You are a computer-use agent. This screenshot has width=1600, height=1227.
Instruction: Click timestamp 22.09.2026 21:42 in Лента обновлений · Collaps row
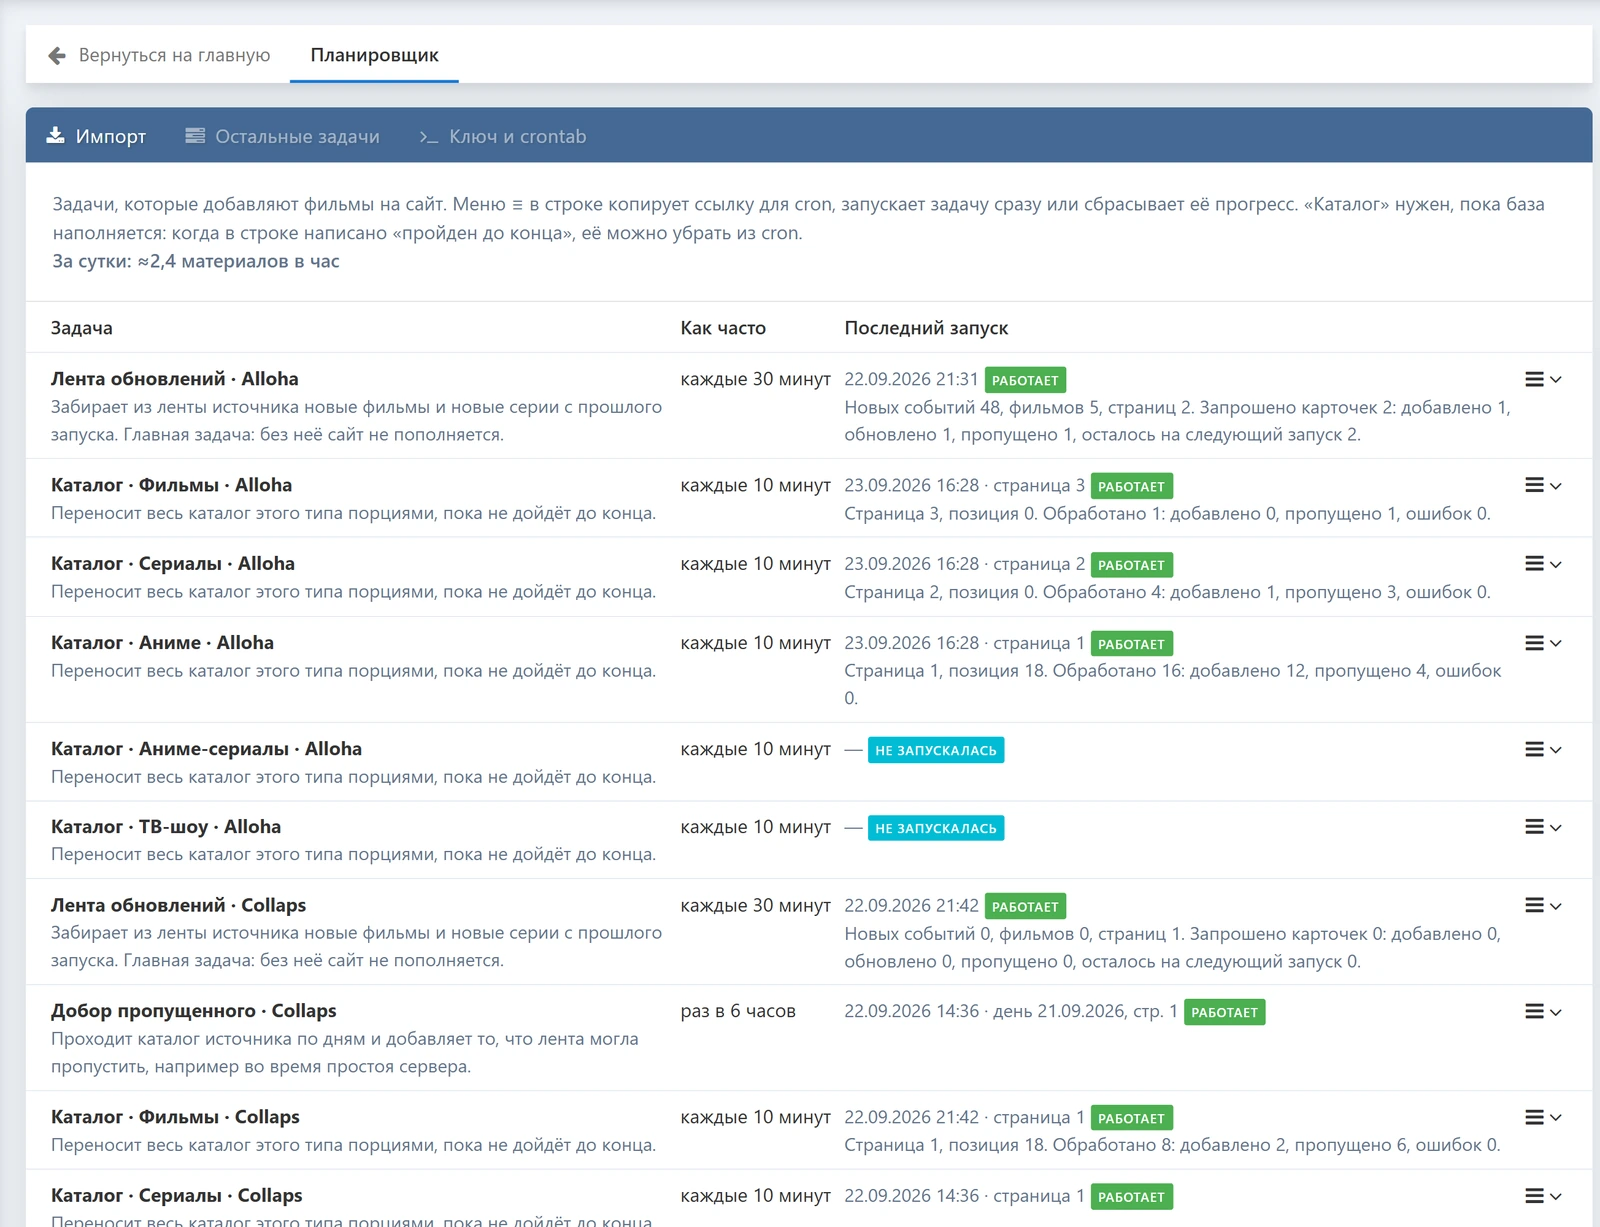pos(911,905)
